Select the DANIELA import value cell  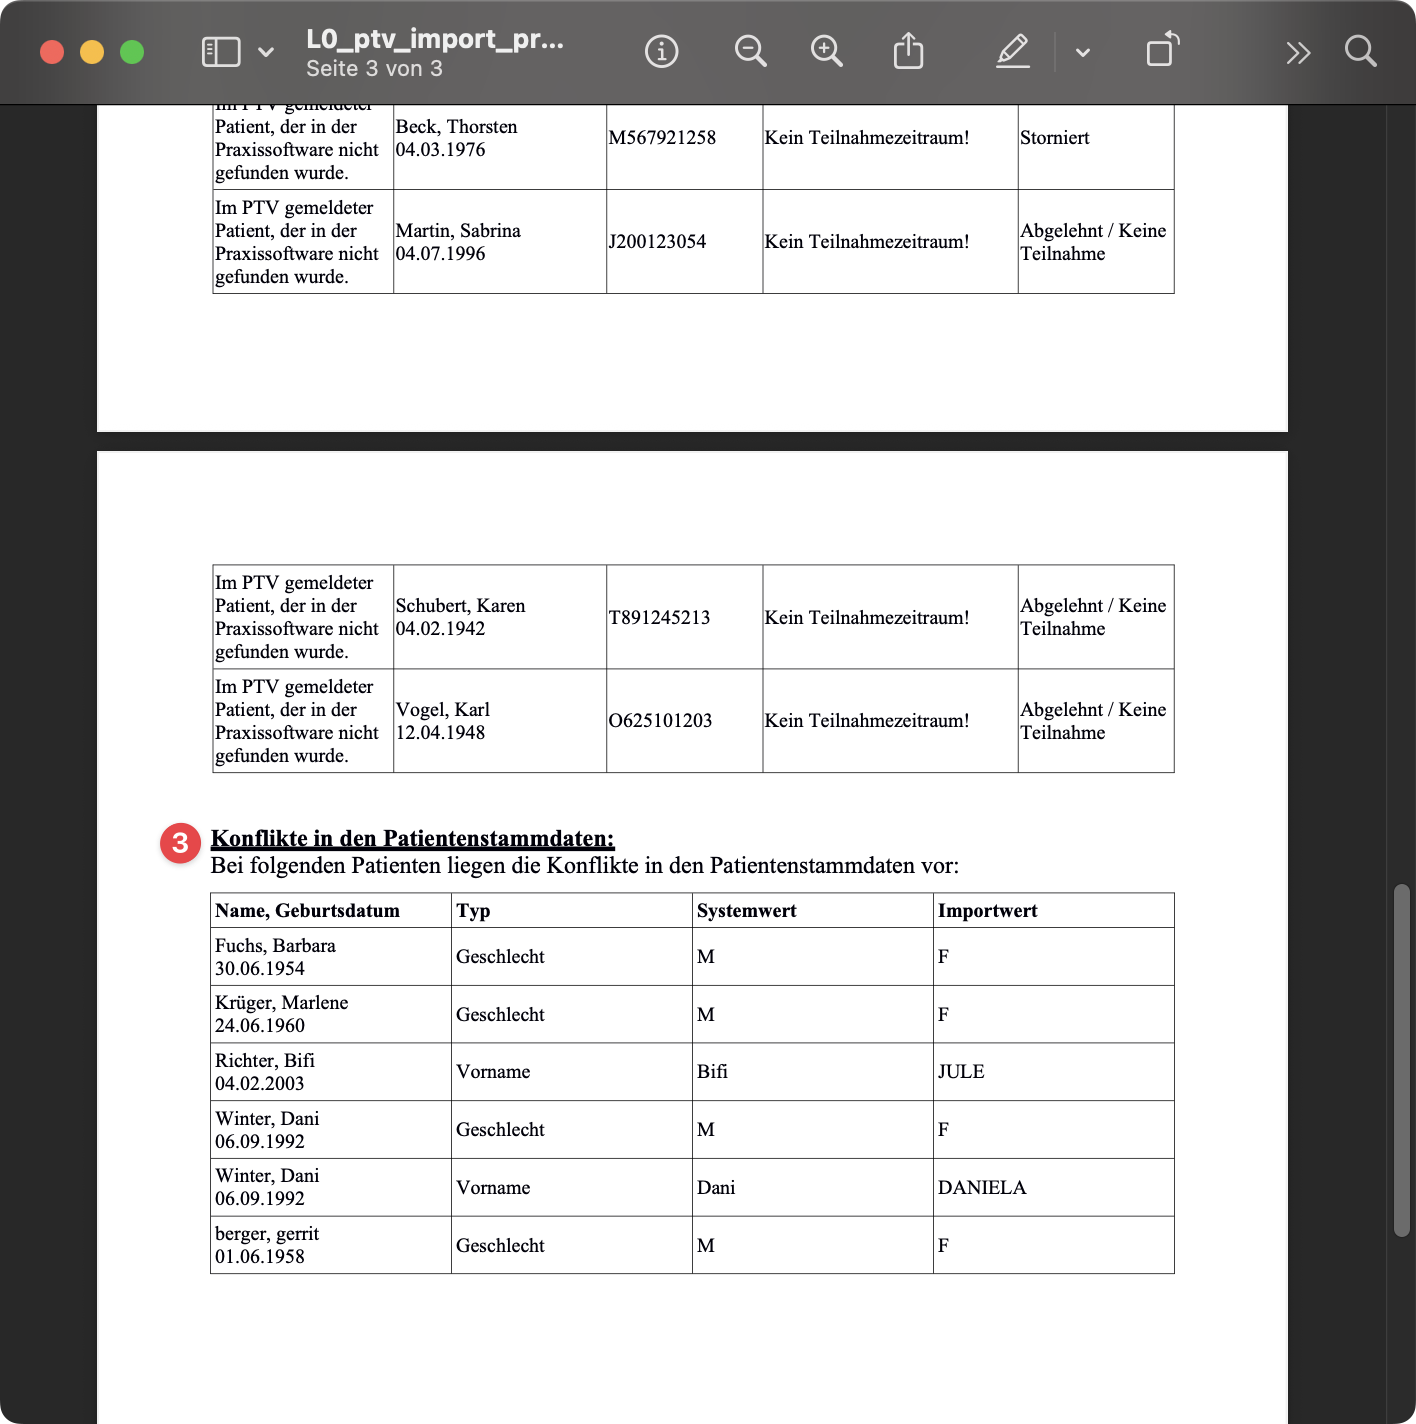click(982, 1187)
